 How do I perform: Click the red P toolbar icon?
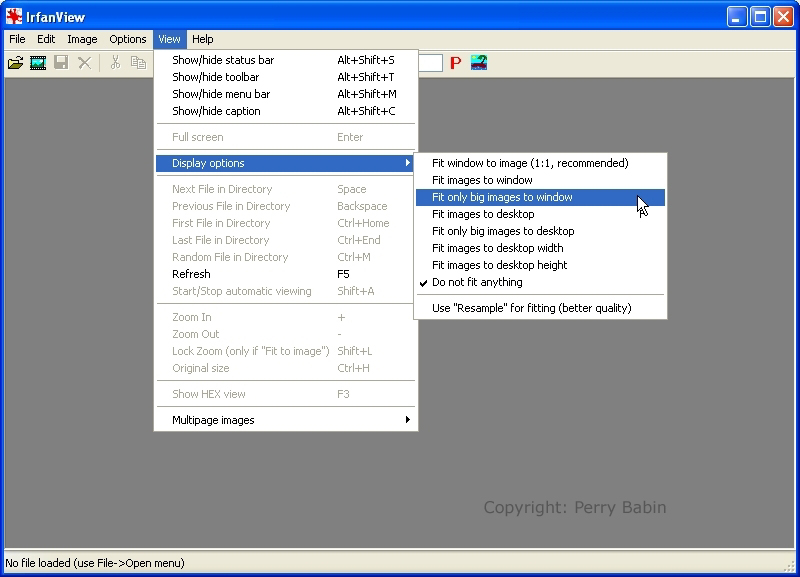(456, 63)
